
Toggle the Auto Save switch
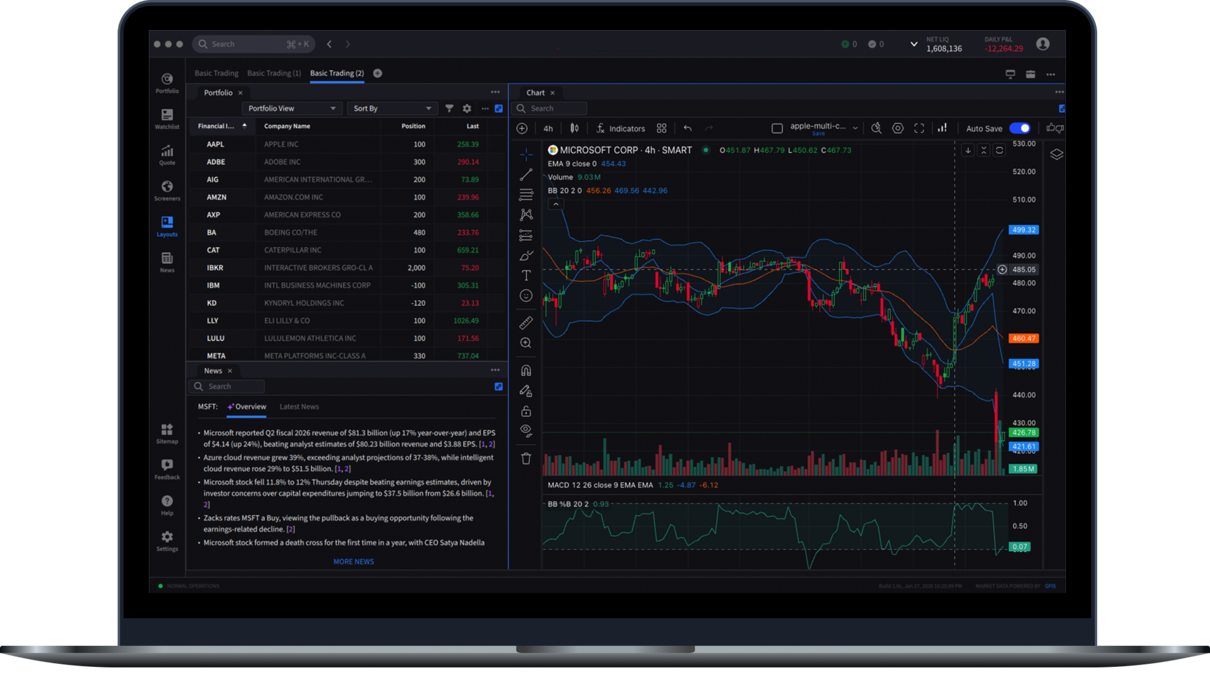point(1020,128)
